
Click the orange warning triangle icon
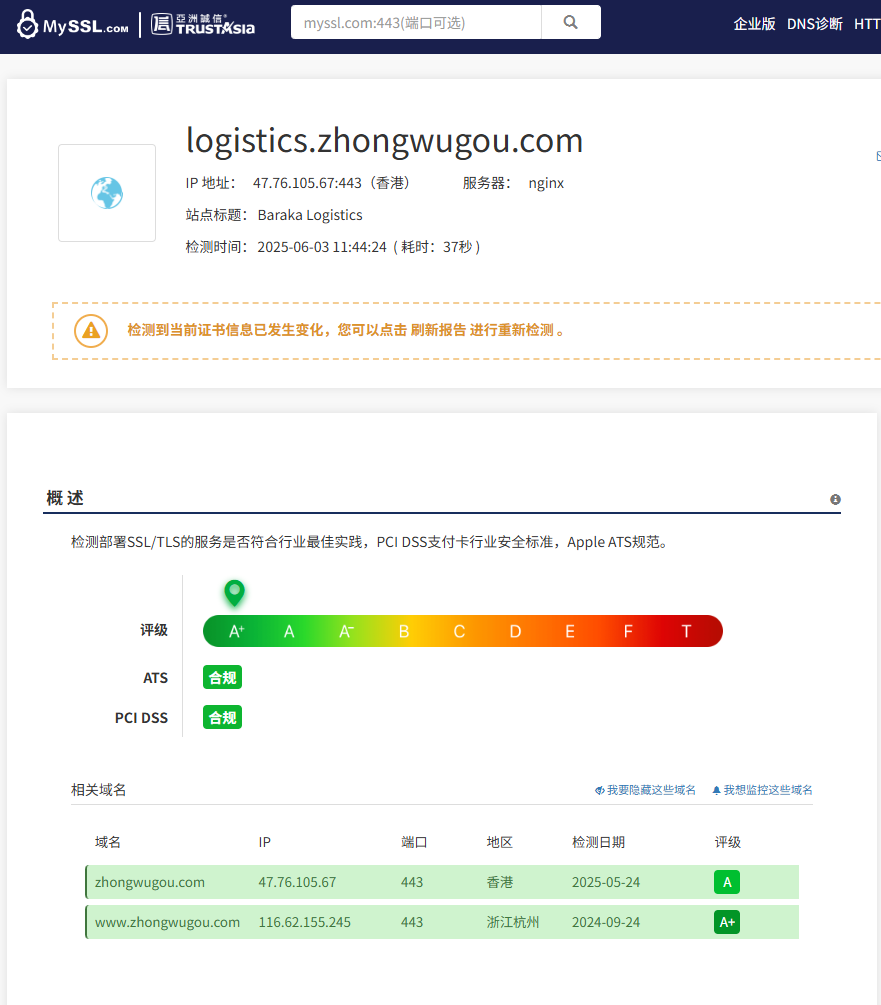coord(91,331)
